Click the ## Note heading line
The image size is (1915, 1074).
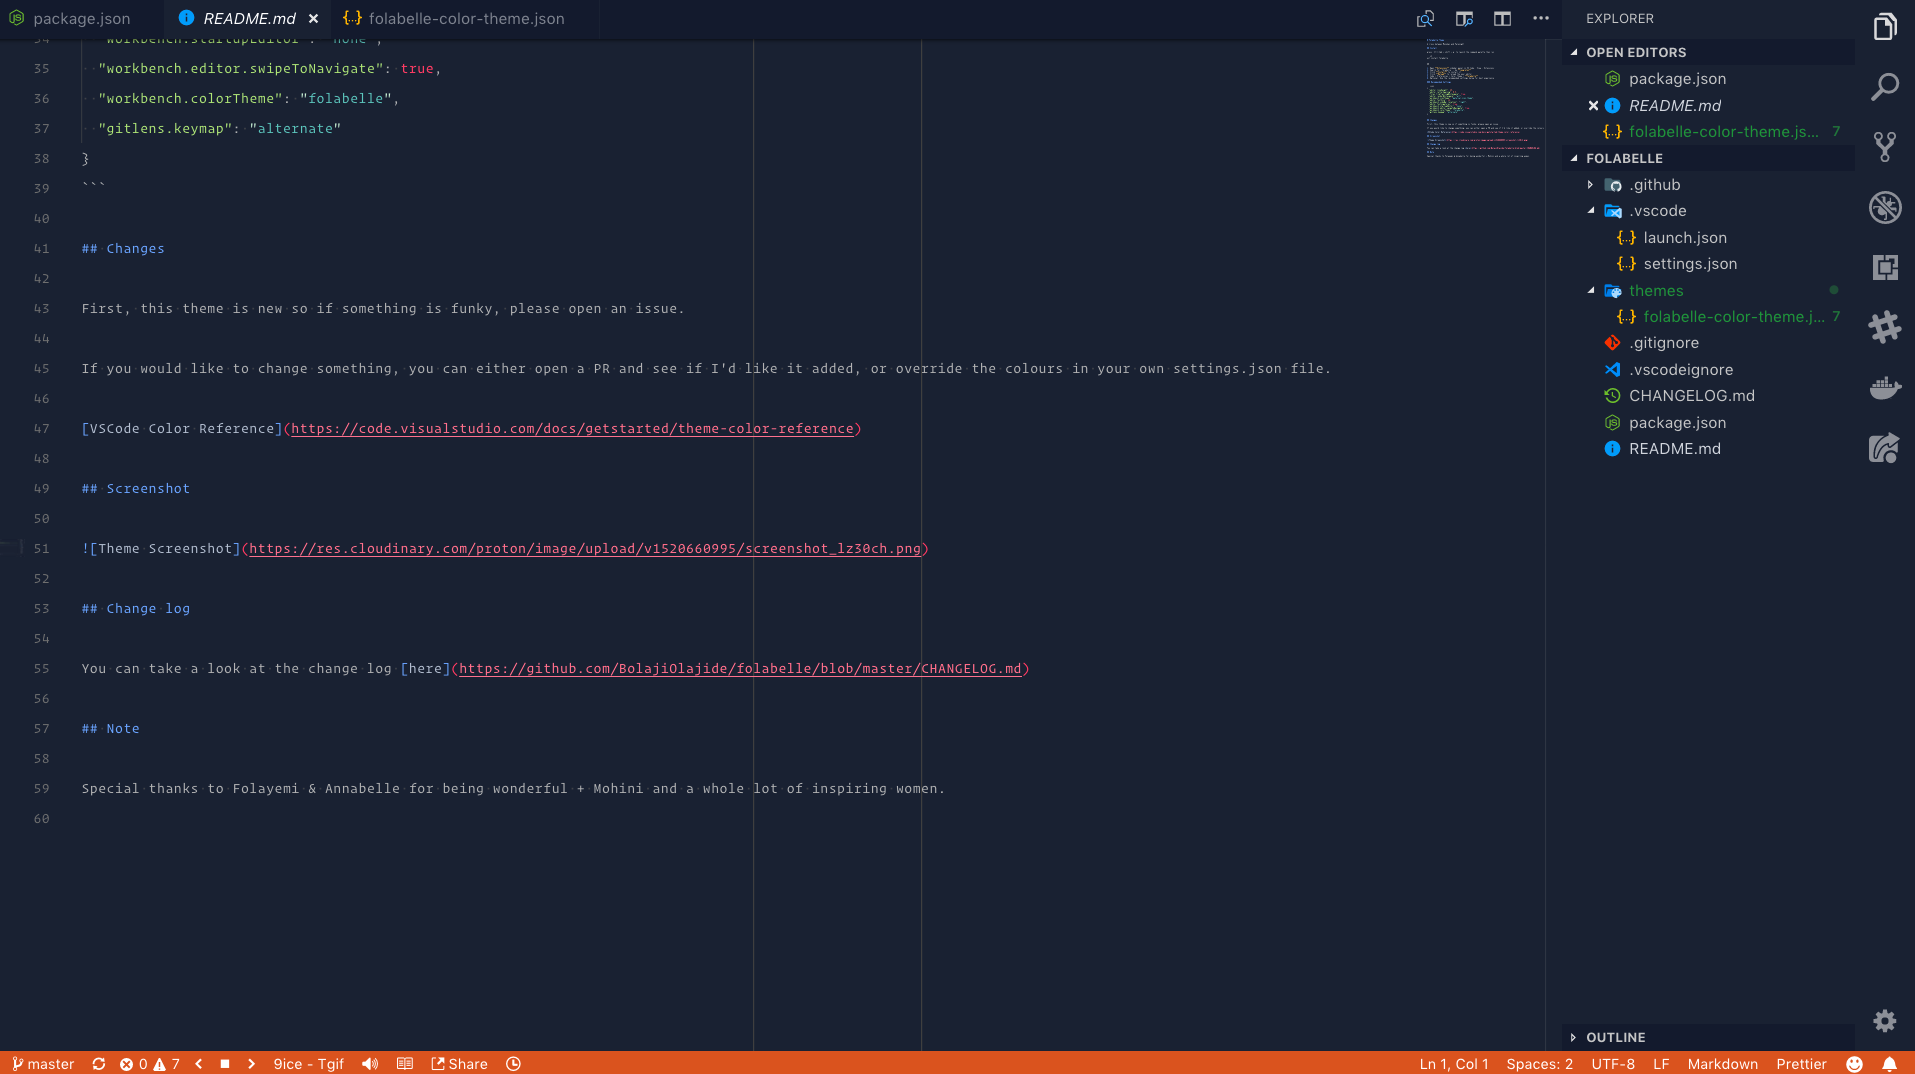(111, 729)
